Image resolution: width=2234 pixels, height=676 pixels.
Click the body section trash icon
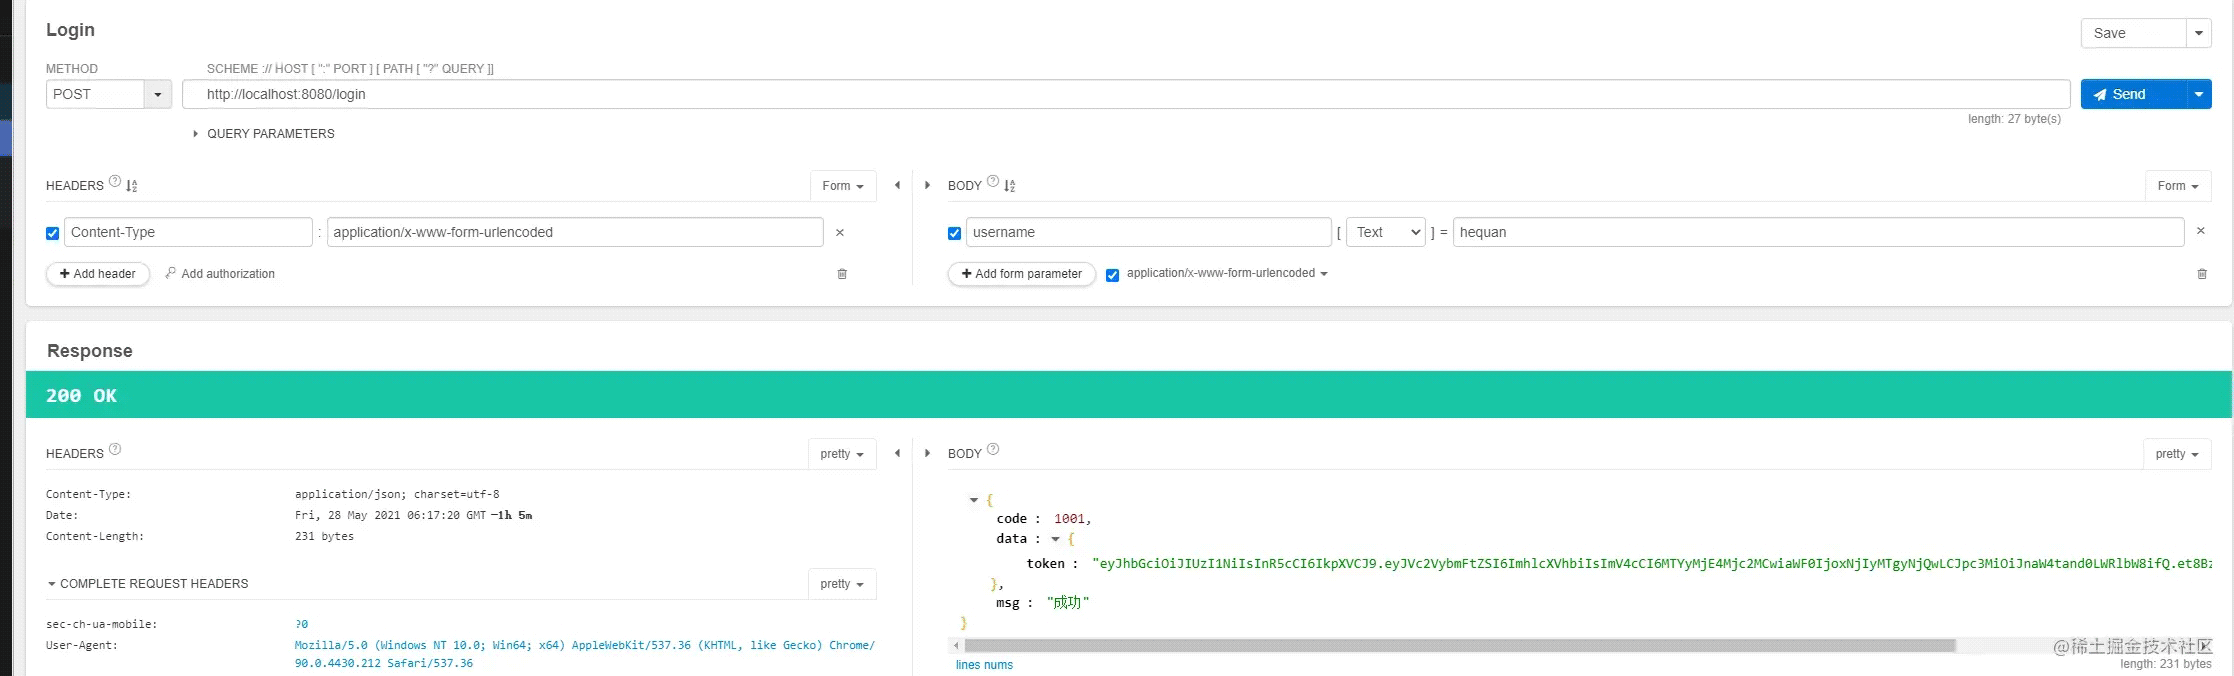(x=2201, y=274)
